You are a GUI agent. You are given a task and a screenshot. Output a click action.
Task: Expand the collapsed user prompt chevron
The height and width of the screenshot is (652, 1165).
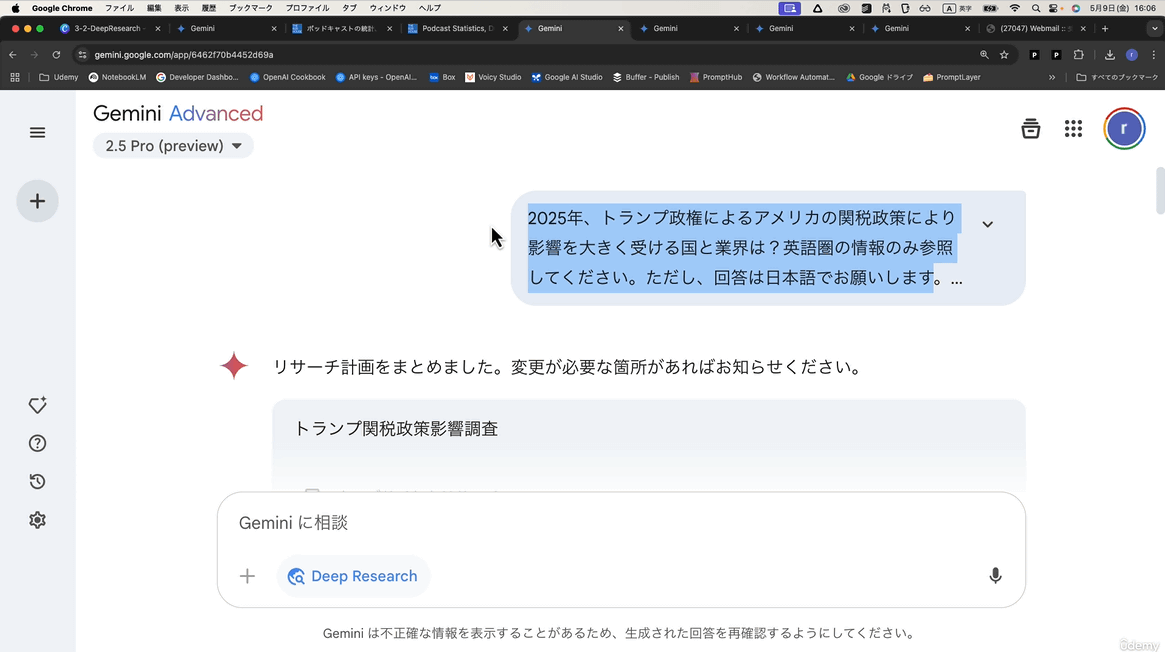[987, 224]
